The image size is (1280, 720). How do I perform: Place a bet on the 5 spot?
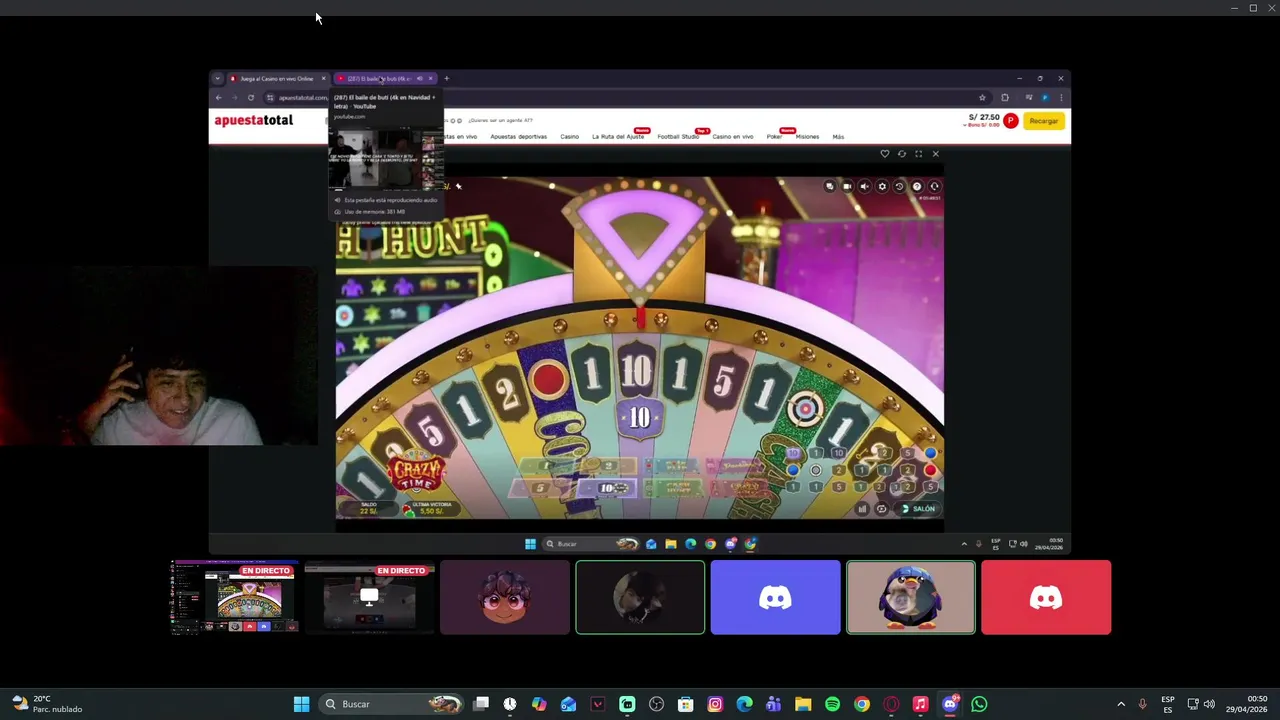click(x=539, y=488)
